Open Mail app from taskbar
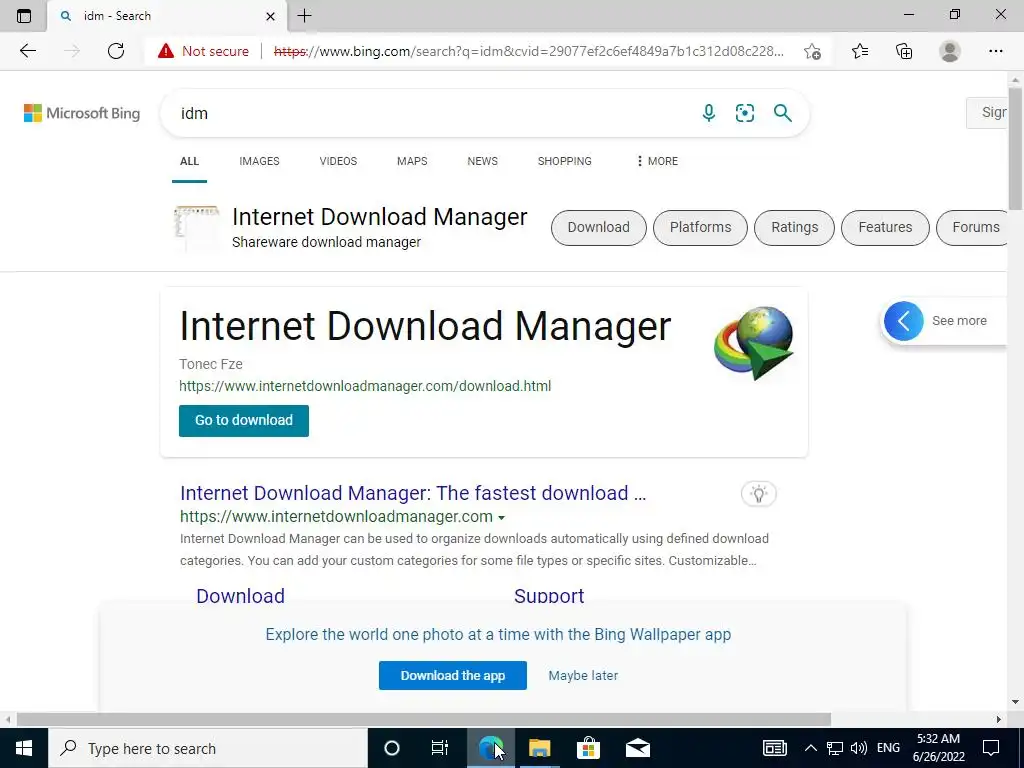Screen dimensions: 1024x768 click(637, 748)
